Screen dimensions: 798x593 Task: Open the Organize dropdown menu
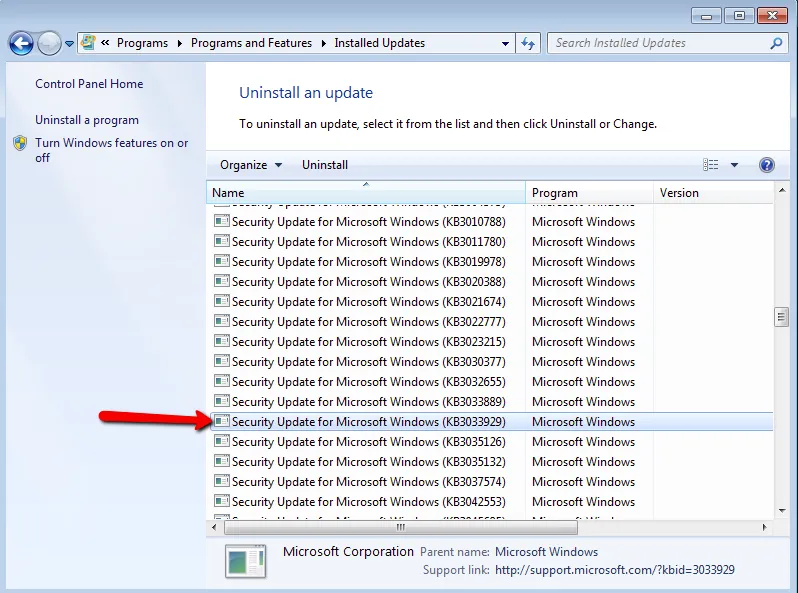point(251,165)
